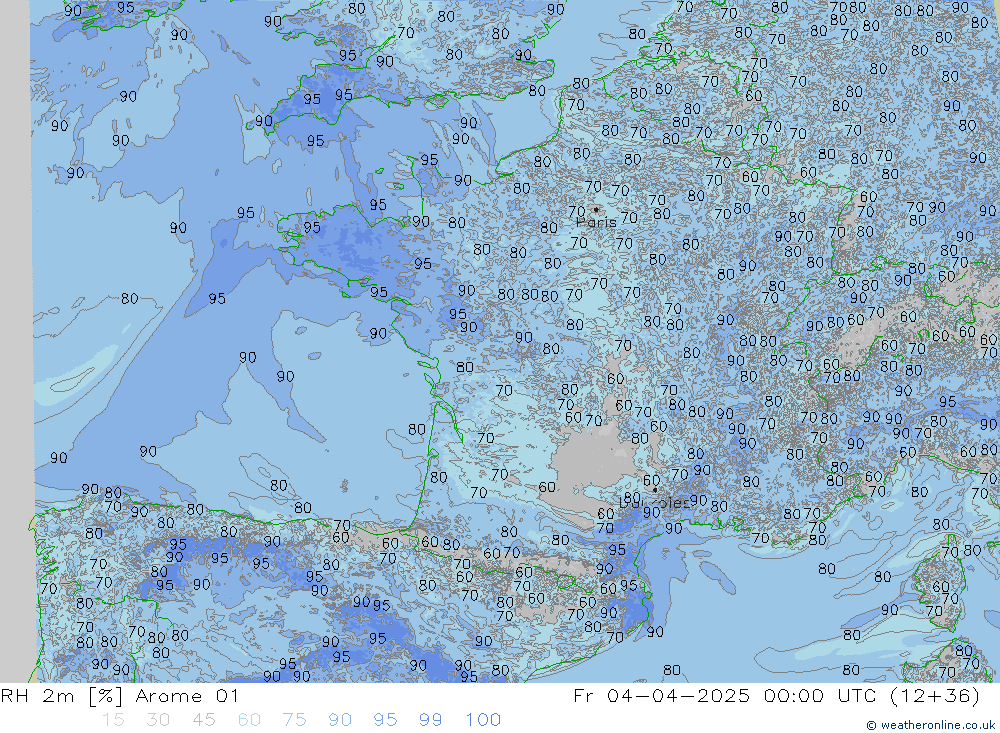Click the legend value 60 in the color scale
1000x733 pixels.
click(x=249, y=720)
